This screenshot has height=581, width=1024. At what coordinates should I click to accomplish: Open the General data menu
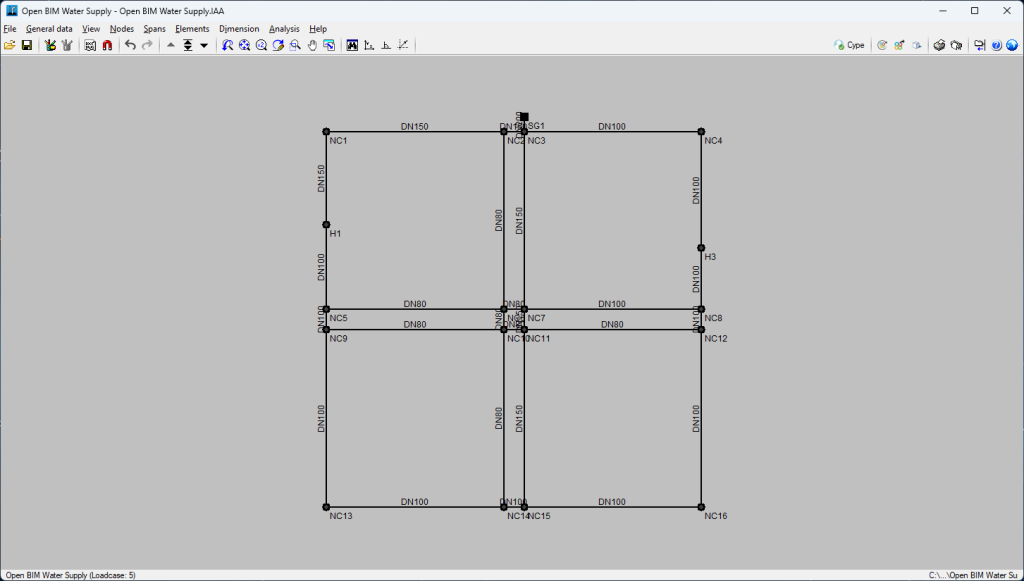coord(49,29)
